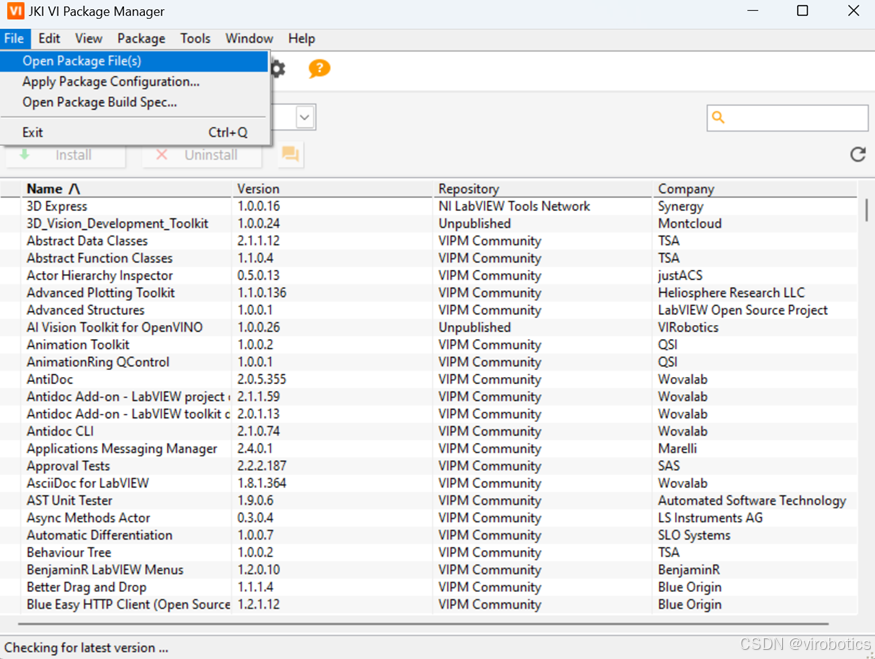Screen dimensions: 875x659
Task: Click the search magnifier icon
Action: 718,117
